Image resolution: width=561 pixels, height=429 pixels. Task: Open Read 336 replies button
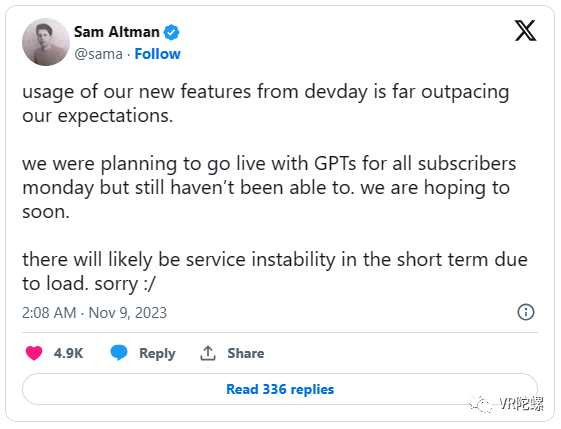(280, 389)
